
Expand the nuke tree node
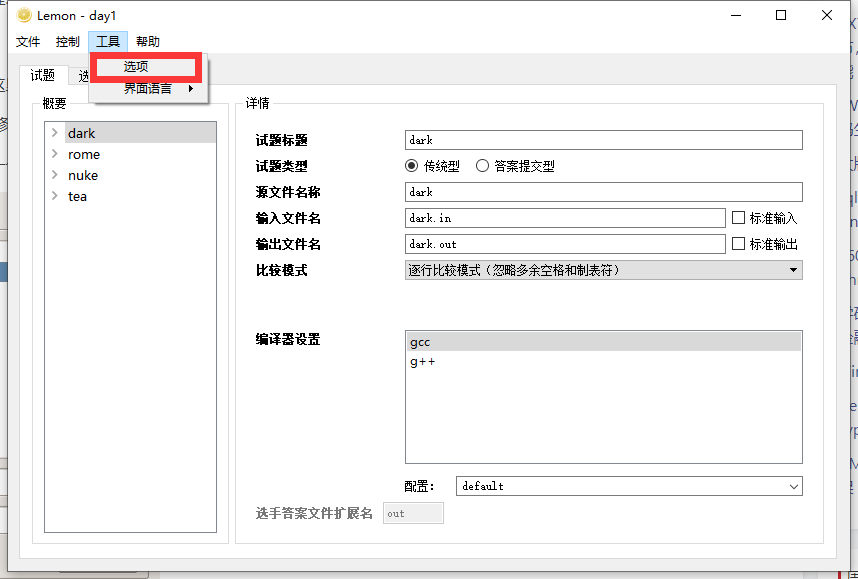click(55, 175)
